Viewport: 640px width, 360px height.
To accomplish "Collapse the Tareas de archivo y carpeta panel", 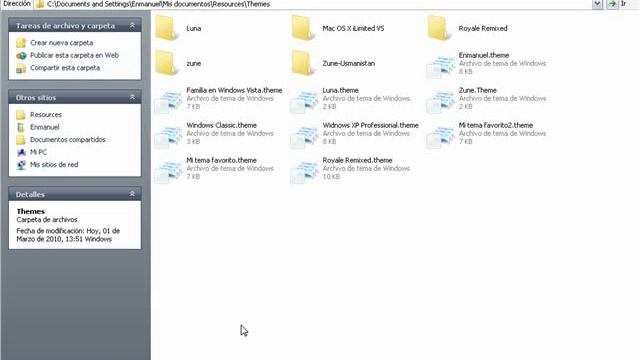I will pyautogui.click(x=132, y=25).
